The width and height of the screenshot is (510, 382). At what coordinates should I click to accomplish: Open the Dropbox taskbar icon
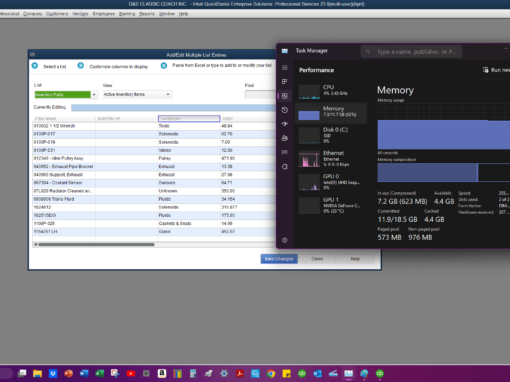pos(53,373)
